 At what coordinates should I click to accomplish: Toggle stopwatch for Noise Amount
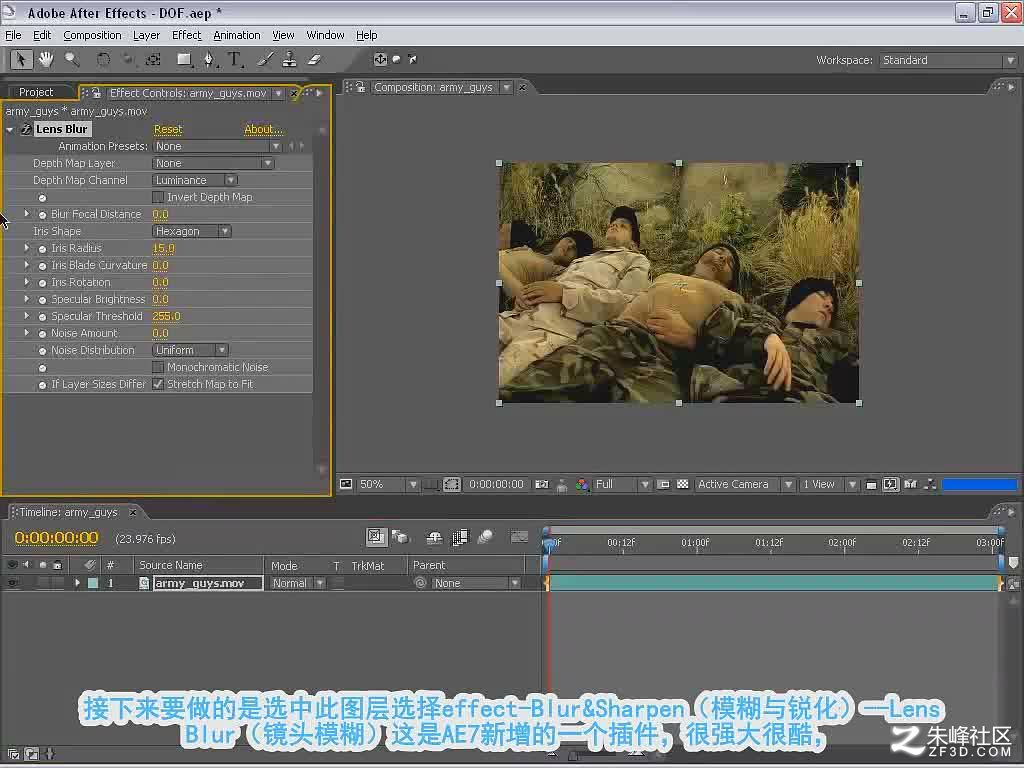tap(42, 333)
